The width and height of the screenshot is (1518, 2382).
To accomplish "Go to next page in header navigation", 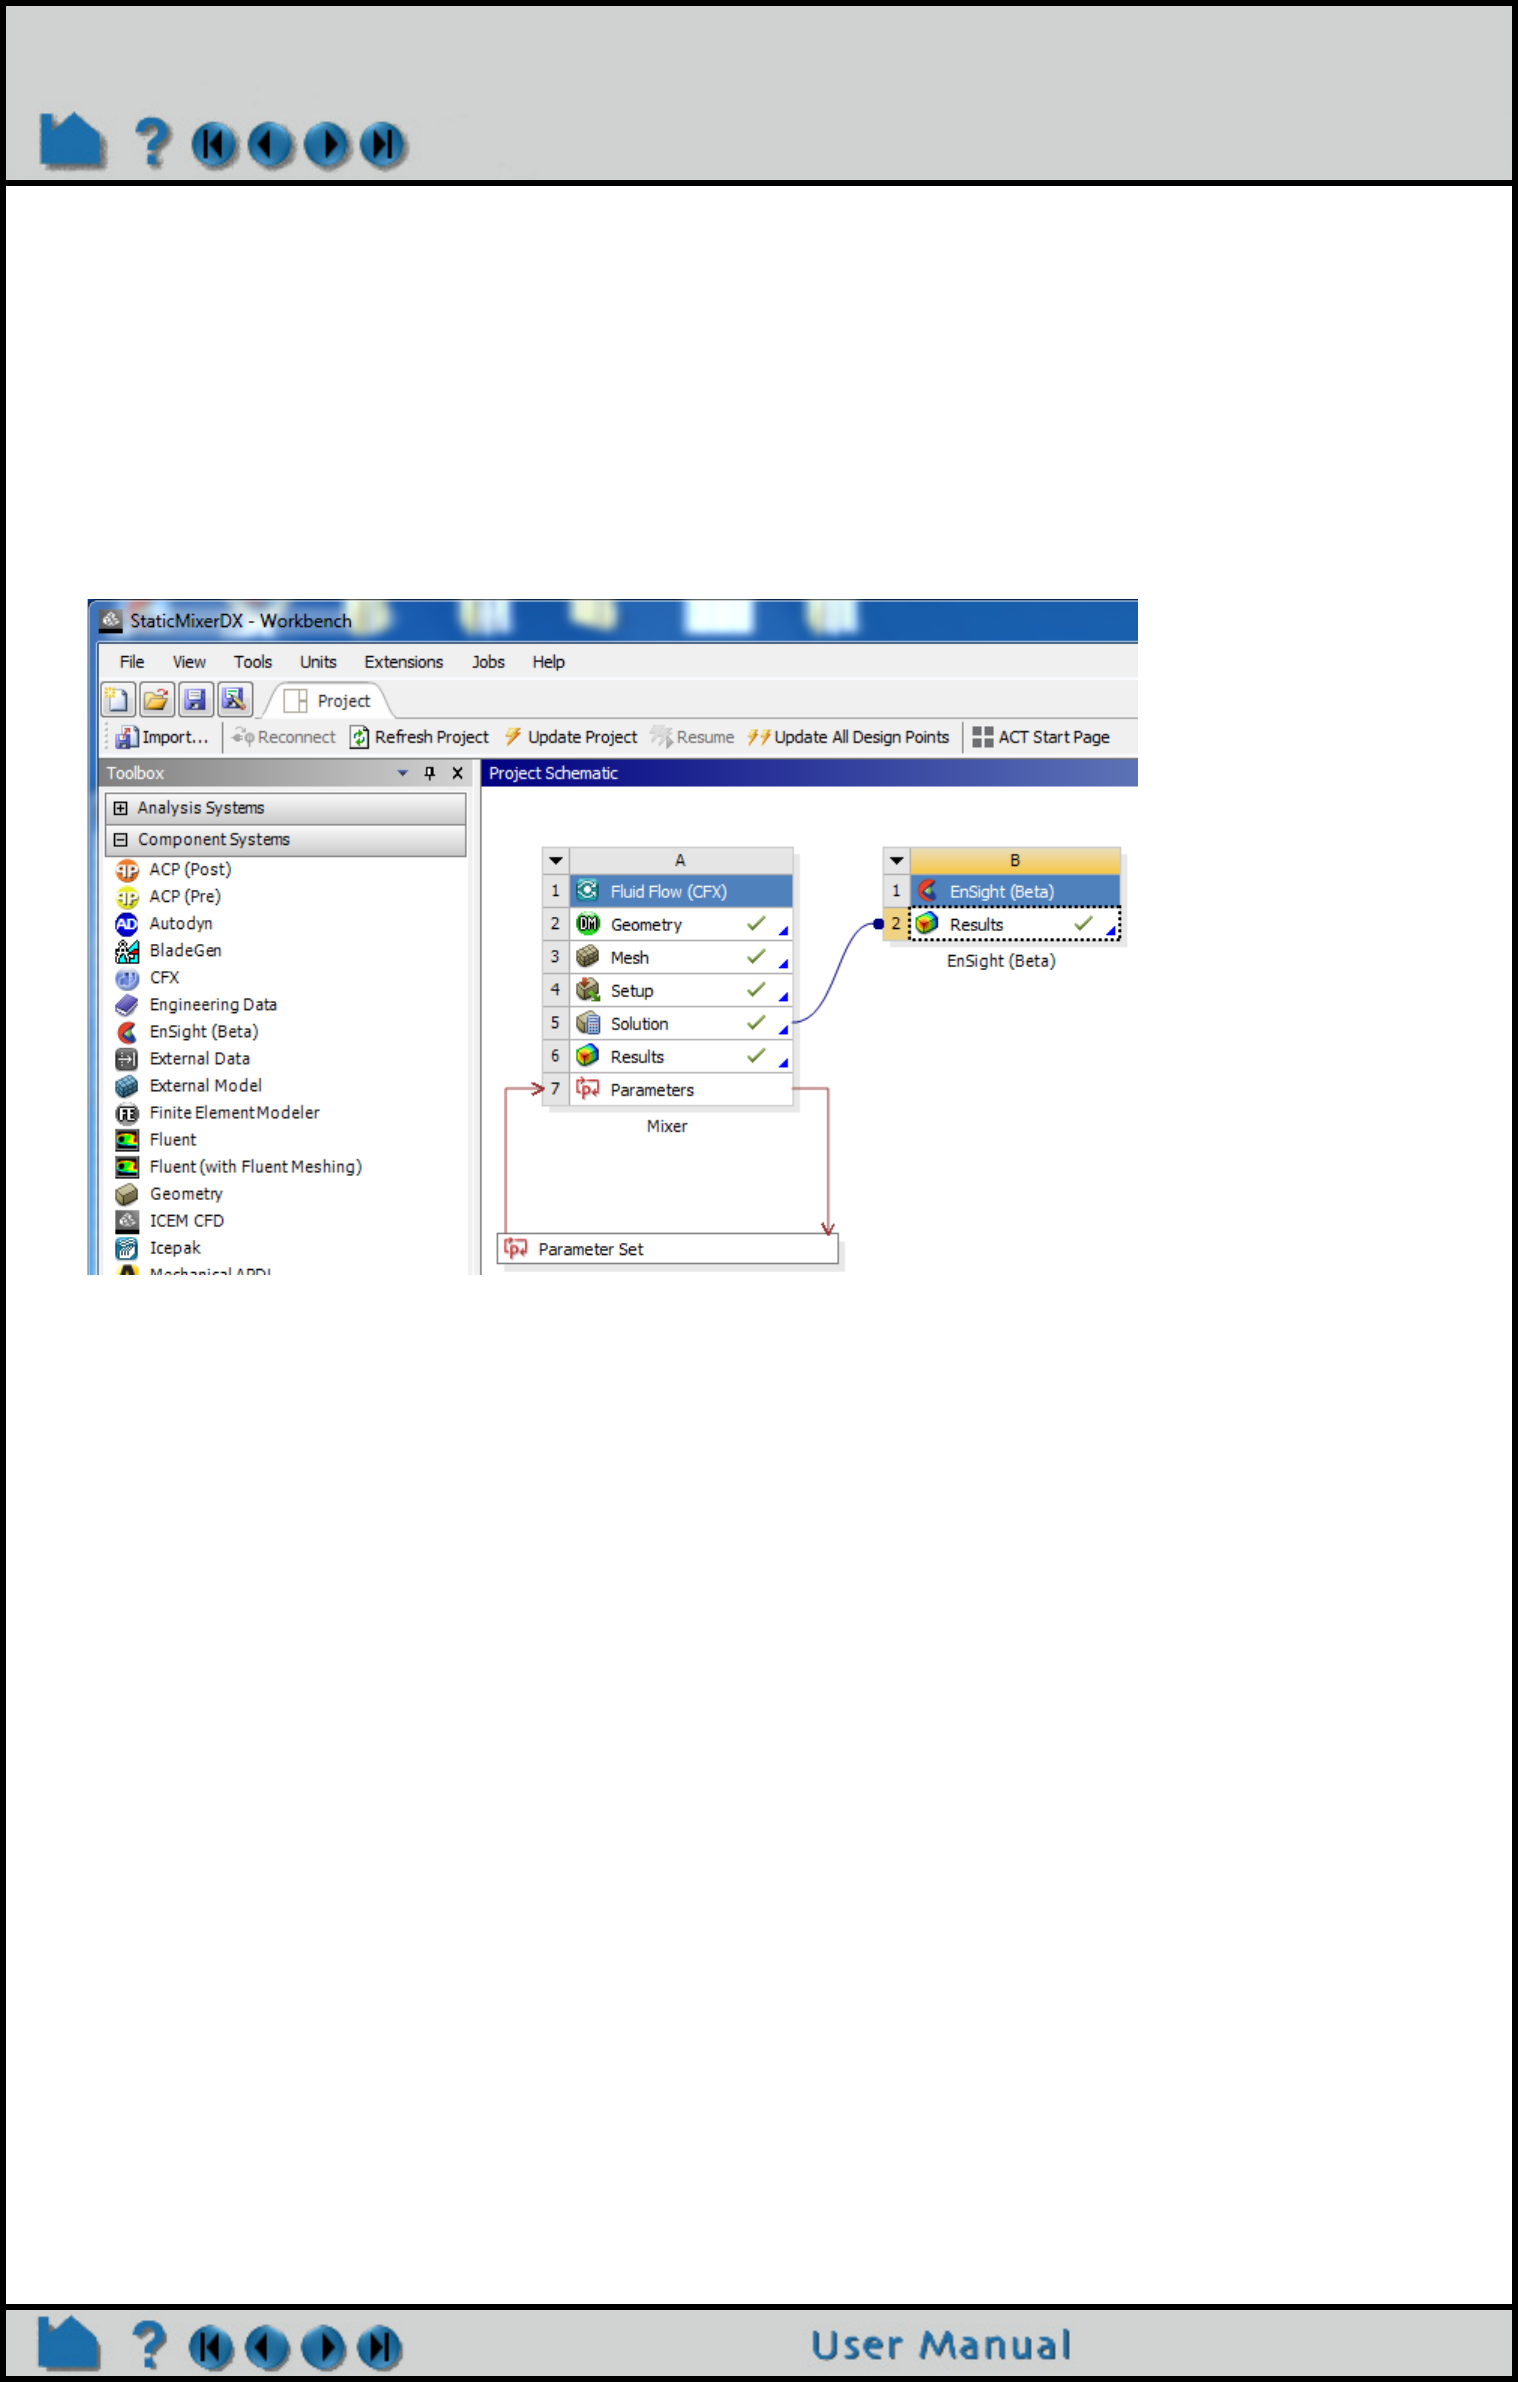I will (x=327, y=145).
